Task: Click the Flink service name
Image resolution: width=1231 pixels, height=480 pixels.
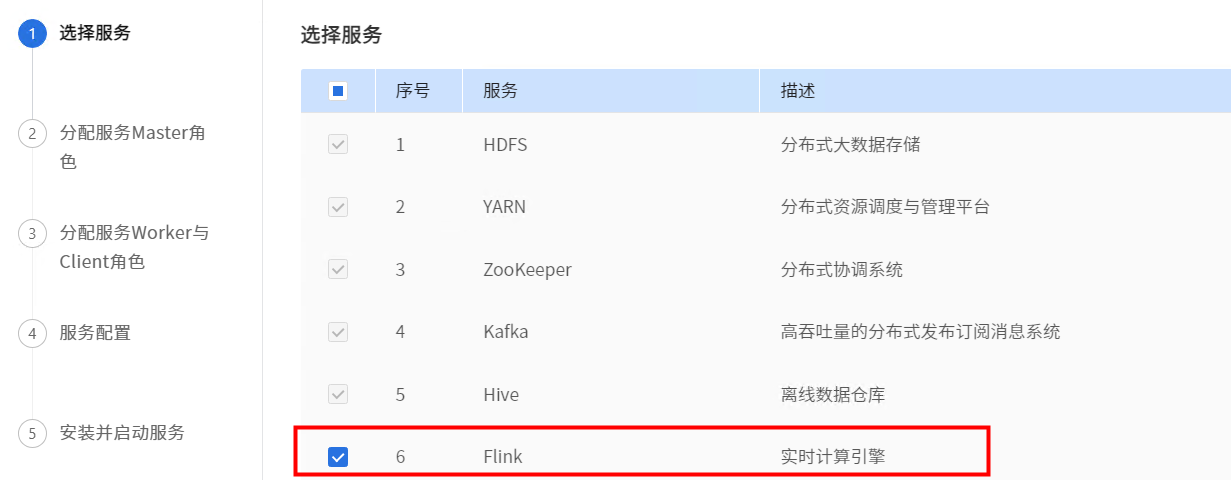Action: pos(503,457)
